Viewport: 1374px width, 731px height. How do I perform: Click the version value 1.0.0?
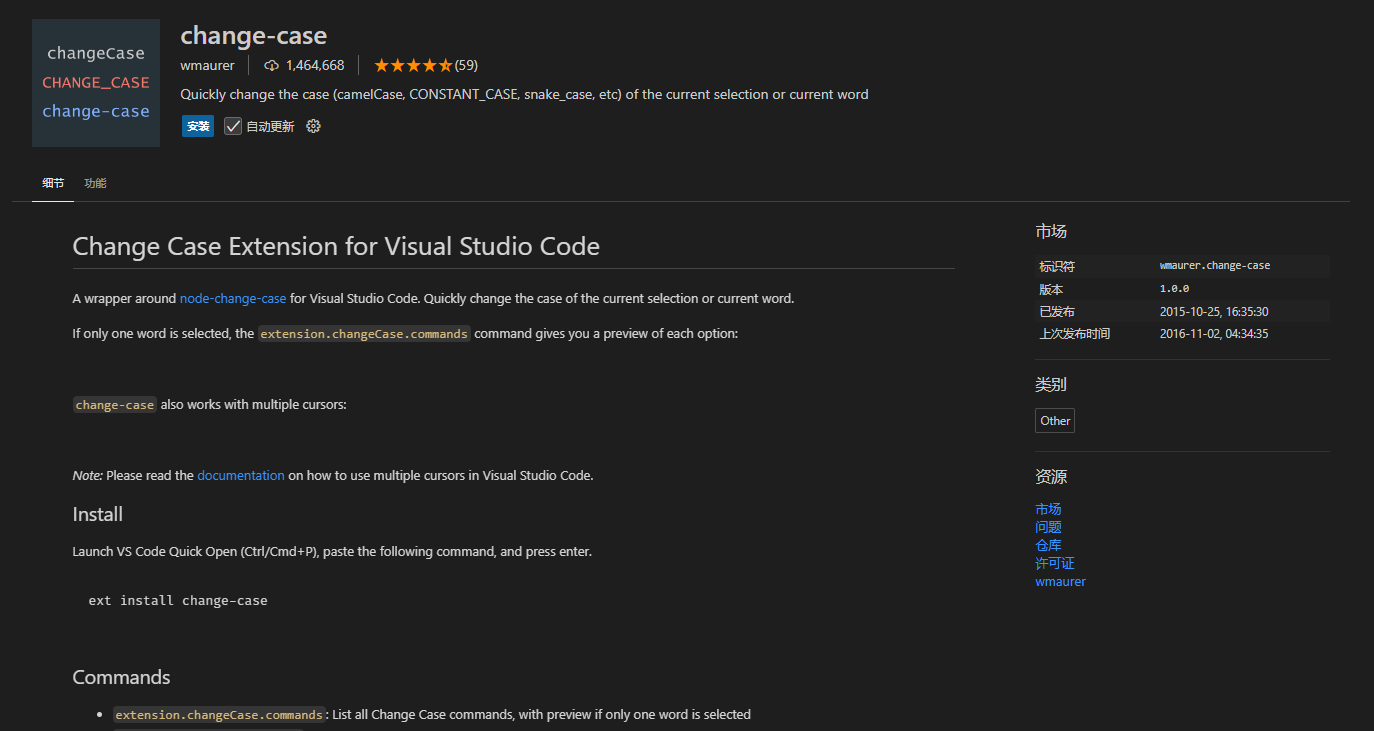pyautogui.click(x=1174, y=289)
